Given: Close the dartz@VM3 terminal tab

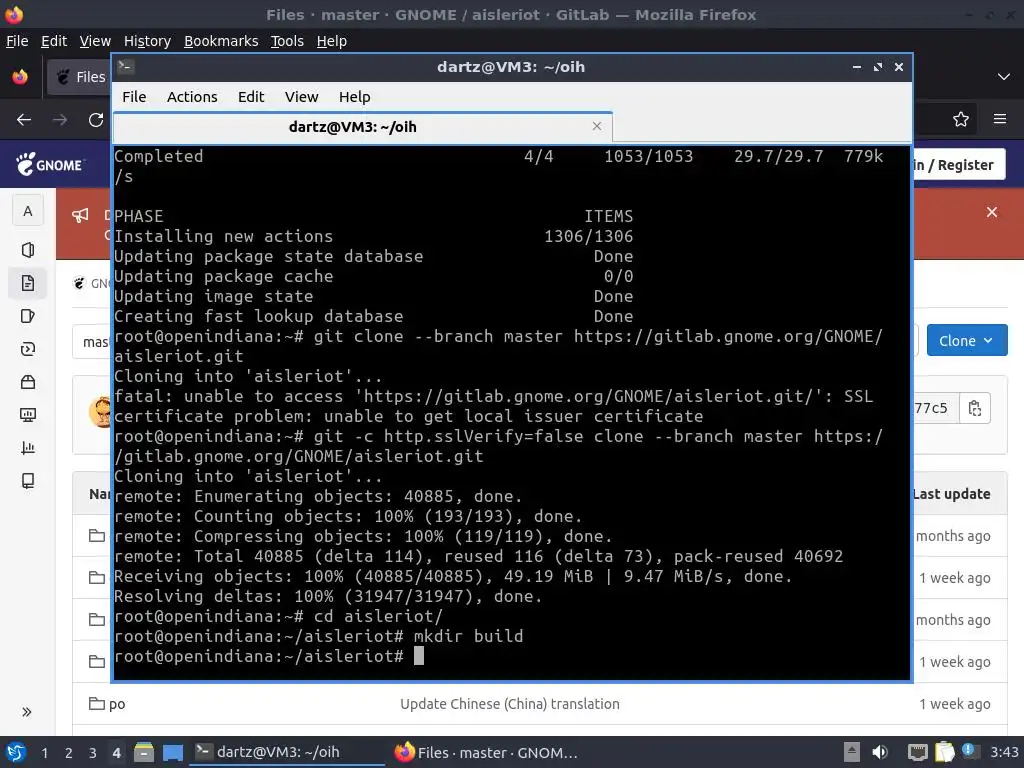Looking at the screenshot, I should click(596, 126).
